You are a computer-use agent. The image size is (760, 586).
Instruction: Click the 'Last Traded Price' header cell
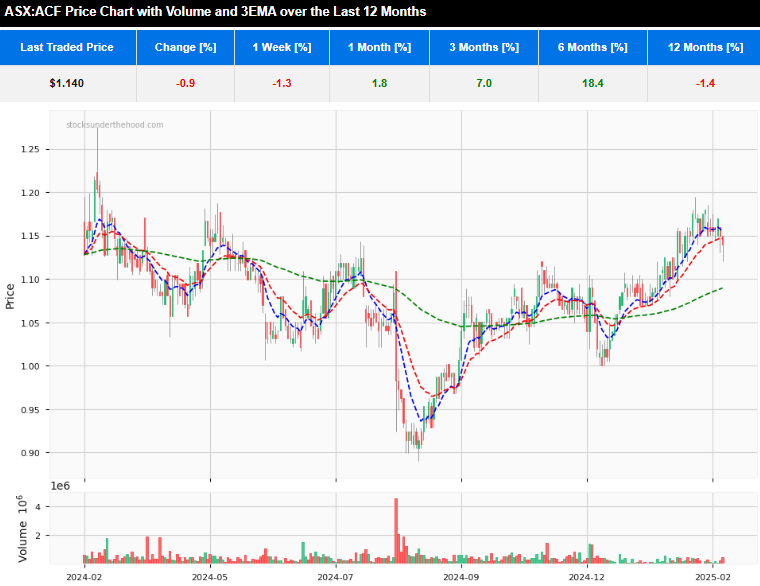tap(68, 47)
